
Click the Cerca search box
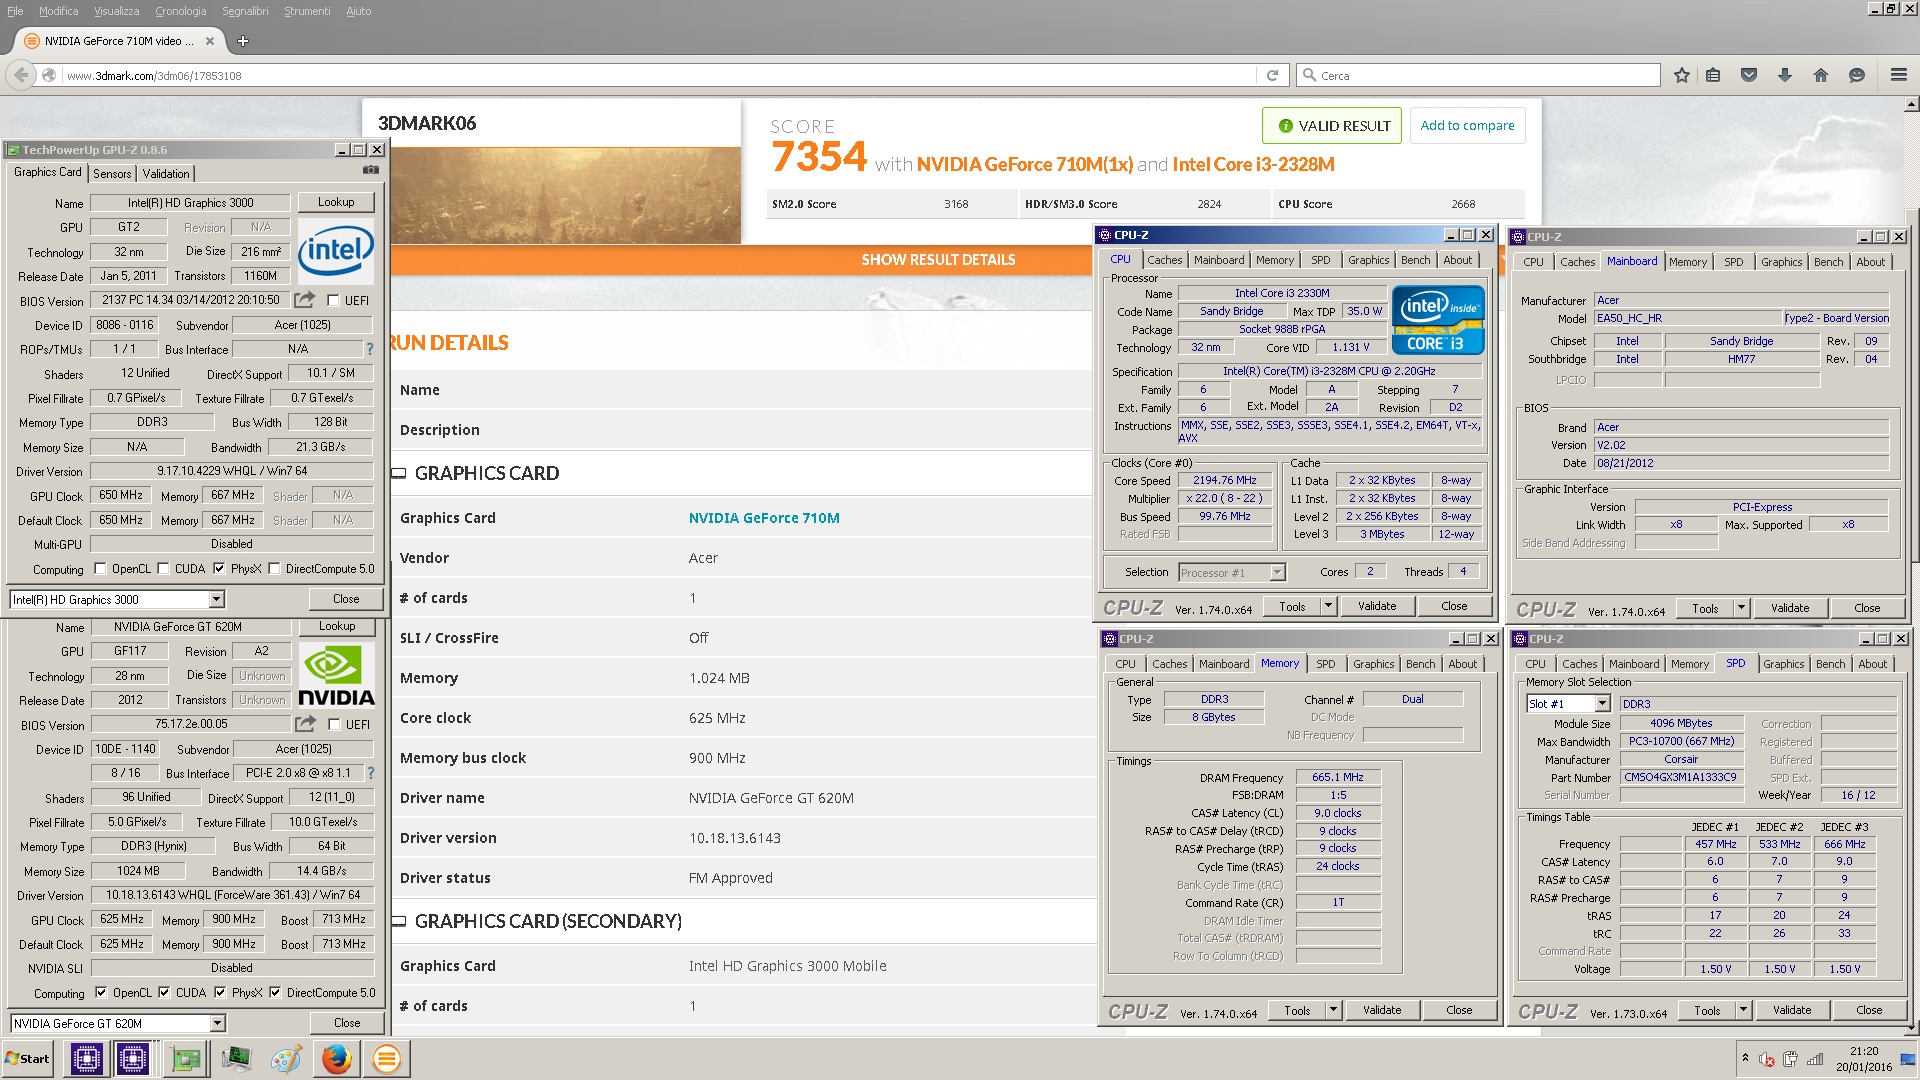(x=1478, y=75)
